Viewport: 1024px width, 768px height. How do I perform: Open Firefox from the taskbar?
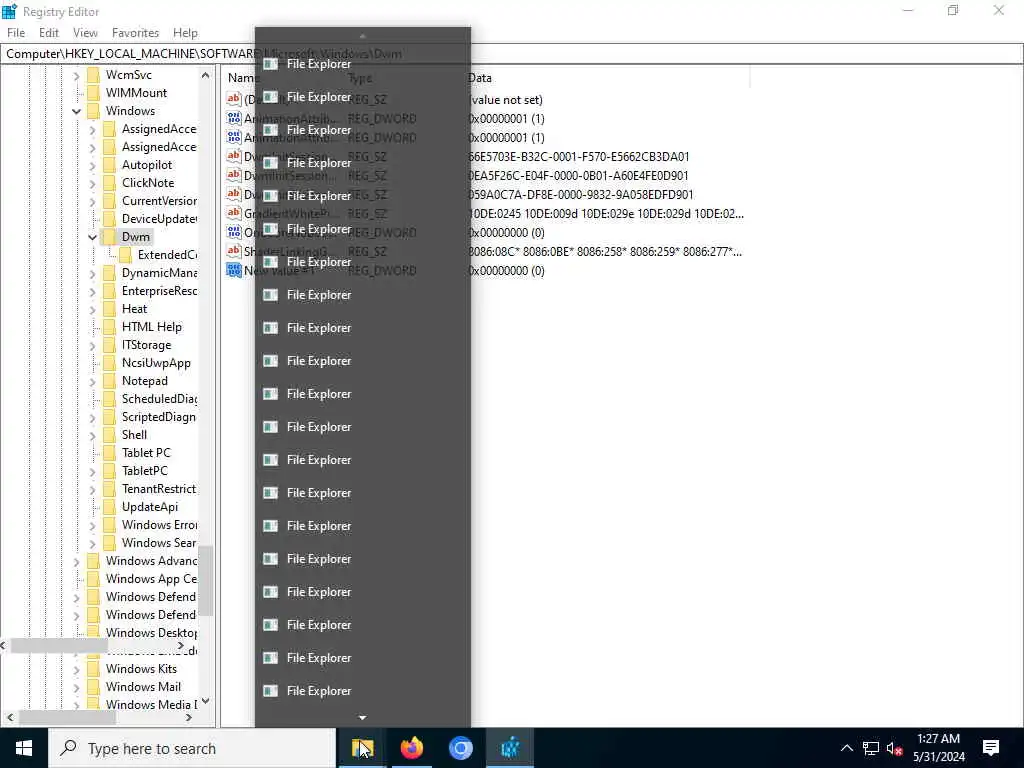coord(411,748)
